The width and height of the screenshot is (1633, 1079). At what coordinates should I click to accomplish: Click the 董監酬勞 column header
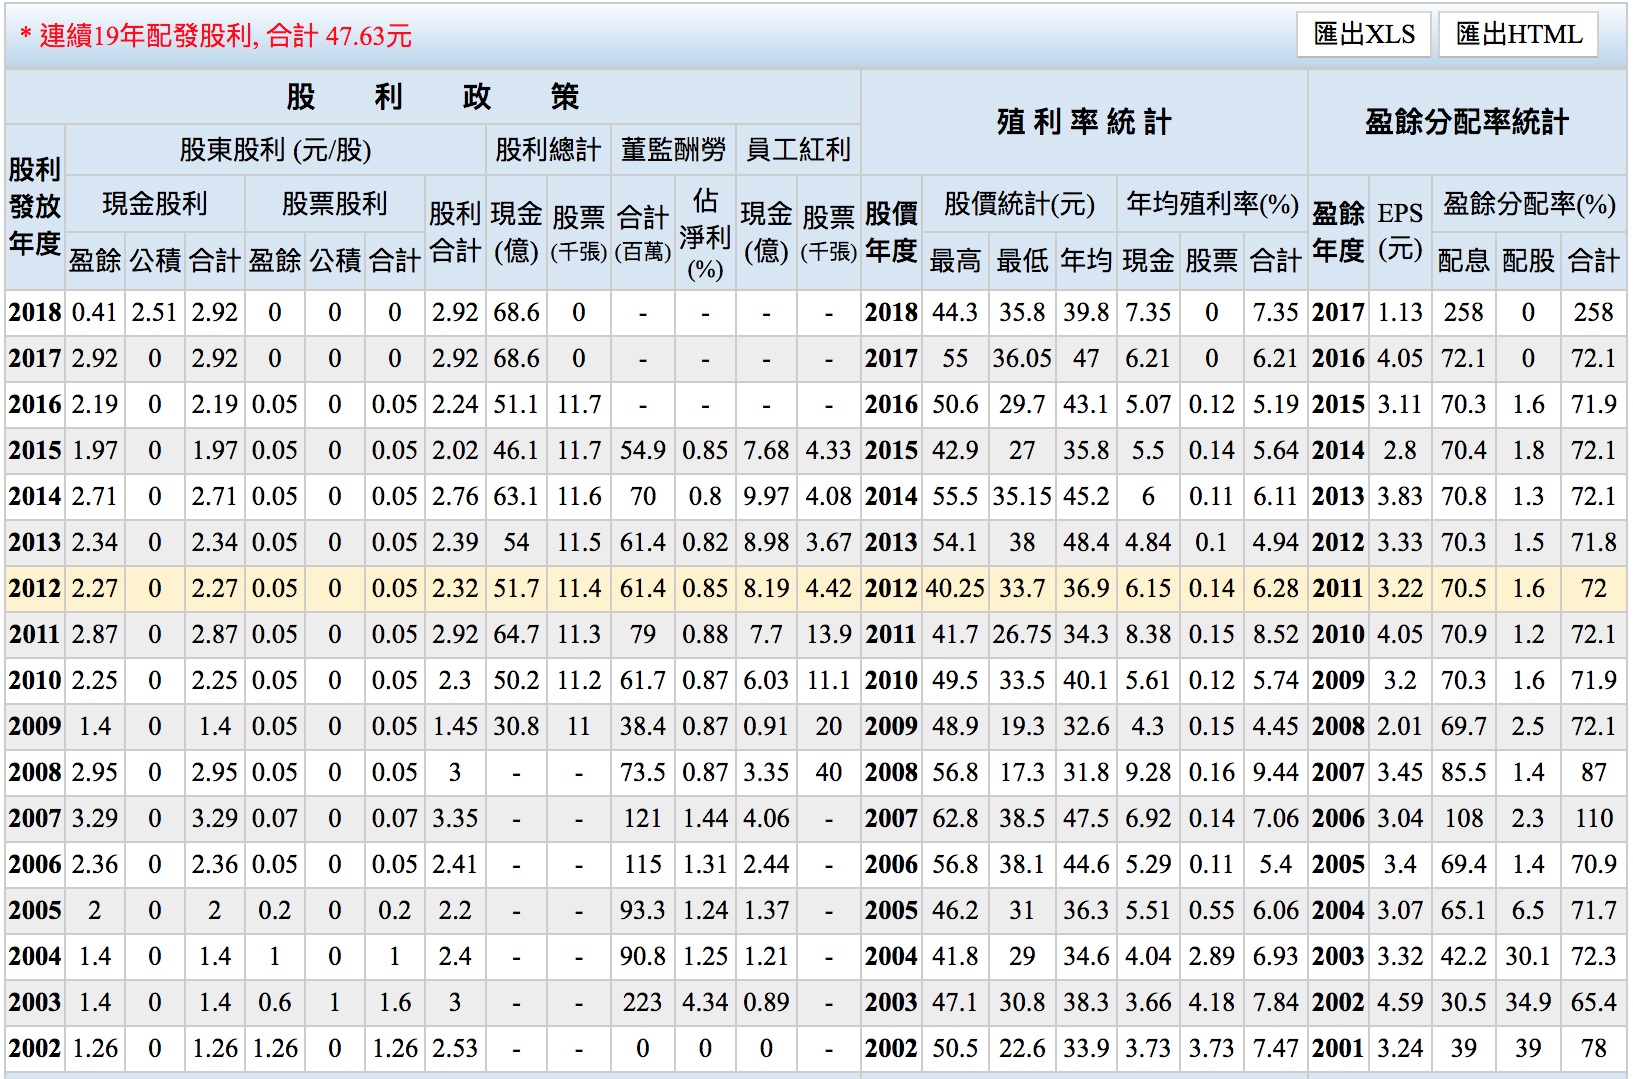coord(673,150)
